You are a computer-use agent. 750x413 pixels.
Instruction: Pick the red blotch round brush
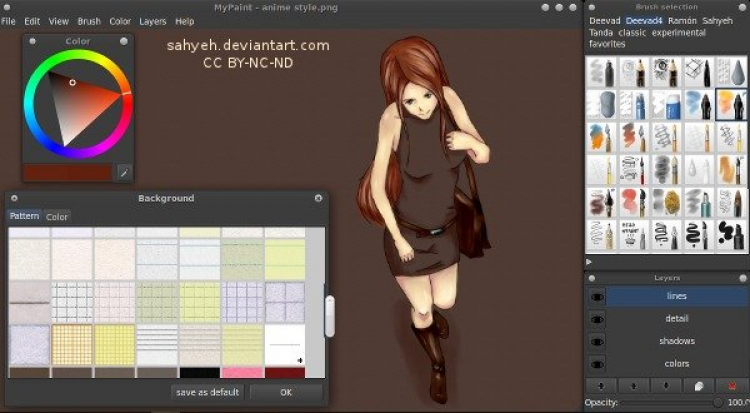(x=634, y=202)
